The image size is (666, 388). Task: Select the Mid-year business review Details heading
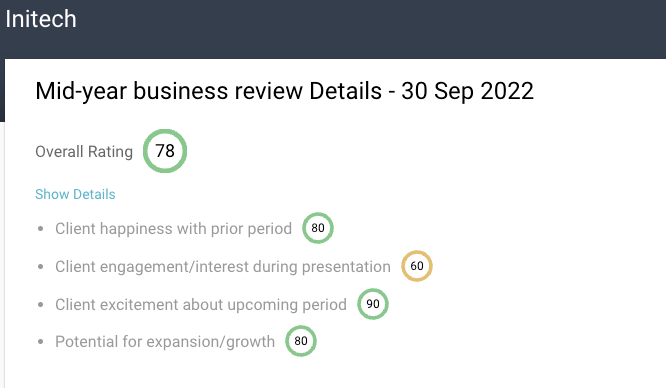click(284, 91)
